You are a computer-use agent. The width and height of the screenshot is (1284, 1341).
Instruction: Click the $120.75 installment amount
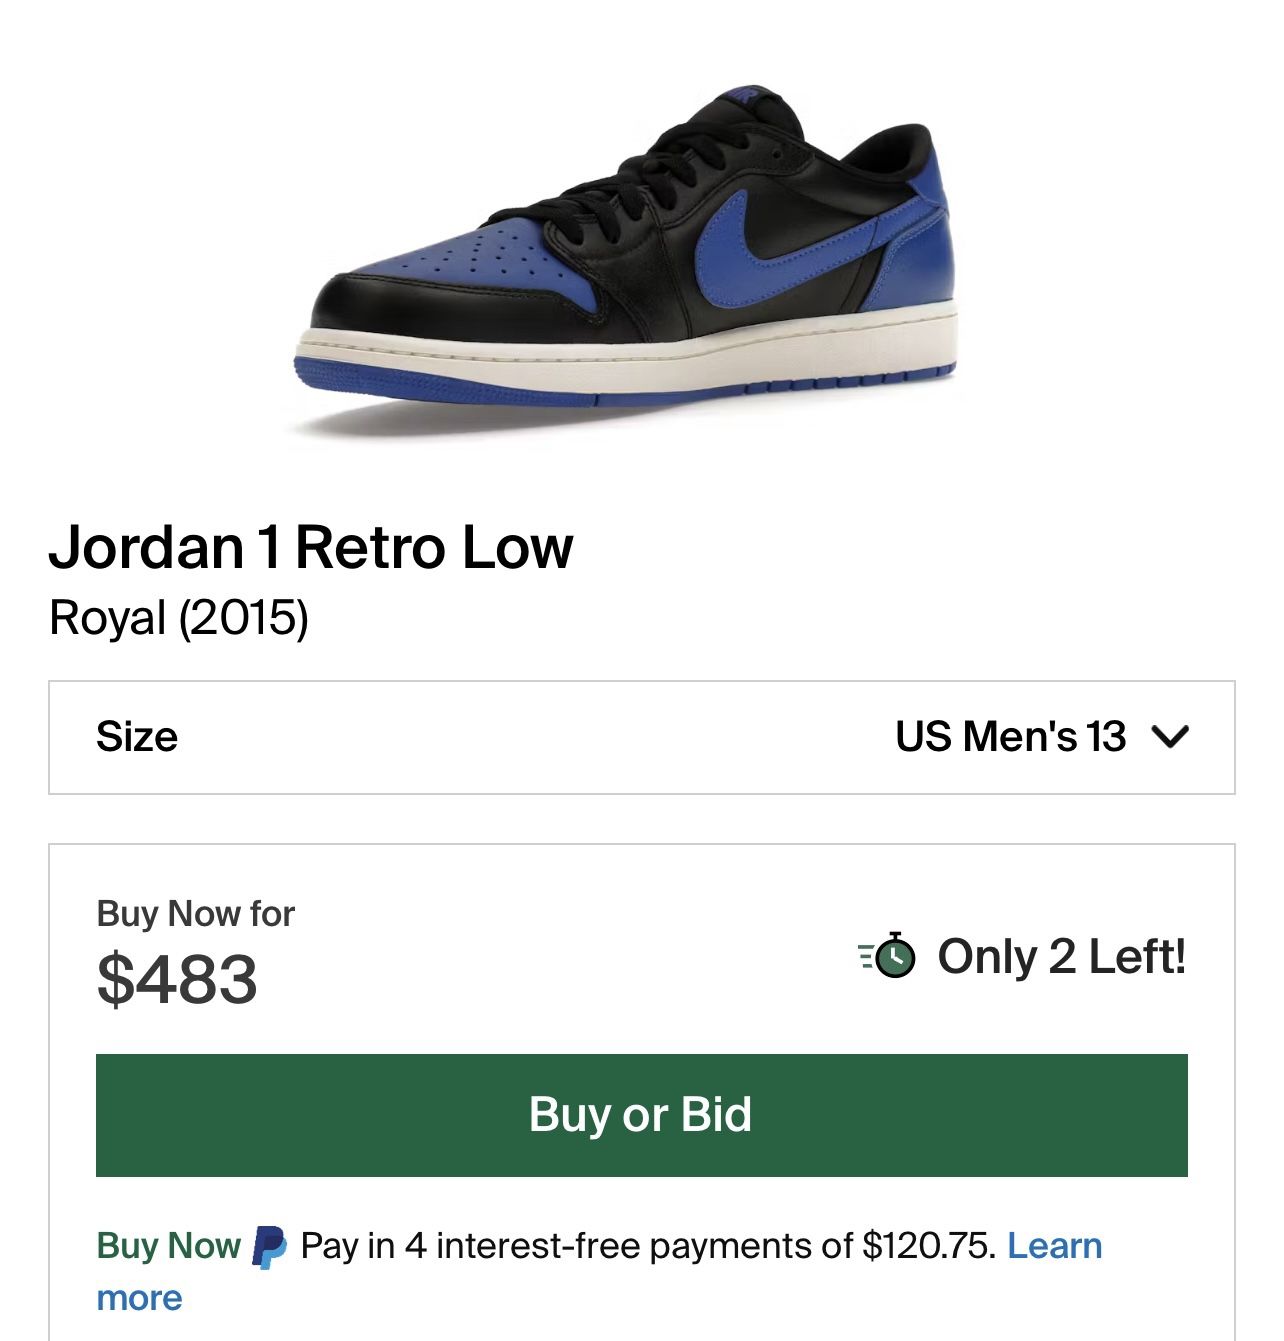pos(928,1246)
